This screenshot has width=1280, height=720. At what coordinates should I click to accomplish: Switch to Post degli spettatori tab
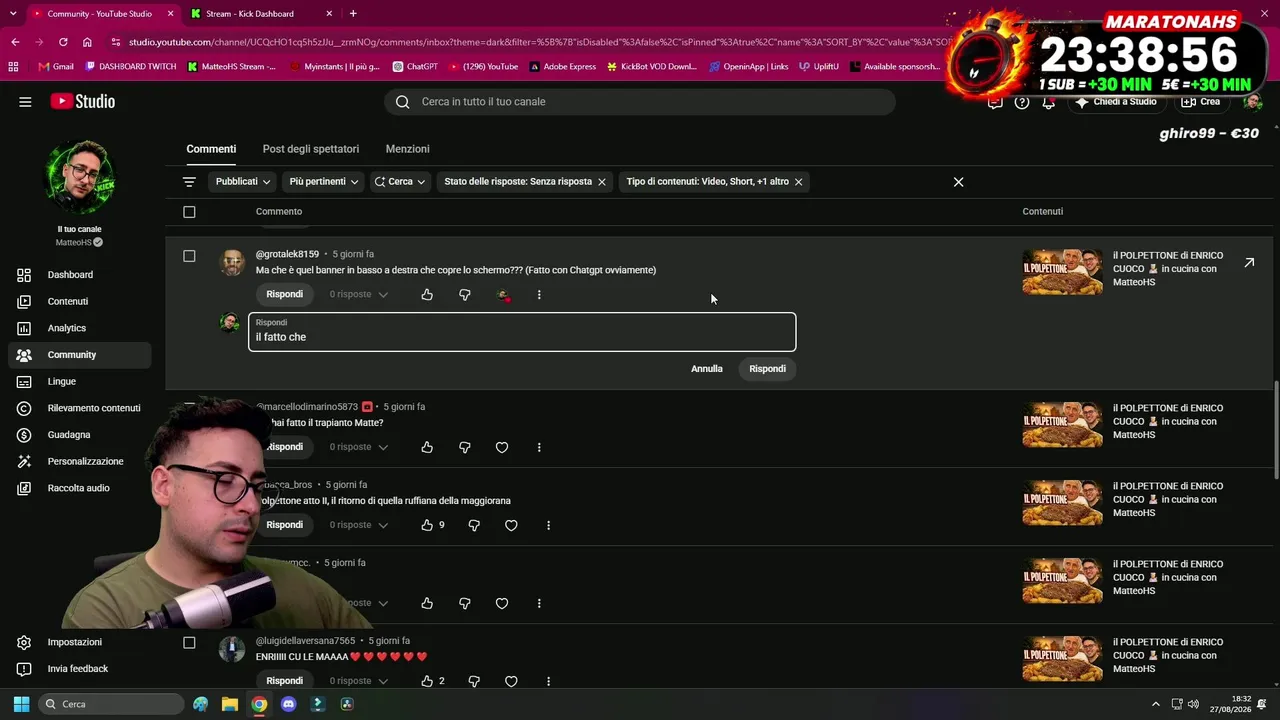[311, 149]
